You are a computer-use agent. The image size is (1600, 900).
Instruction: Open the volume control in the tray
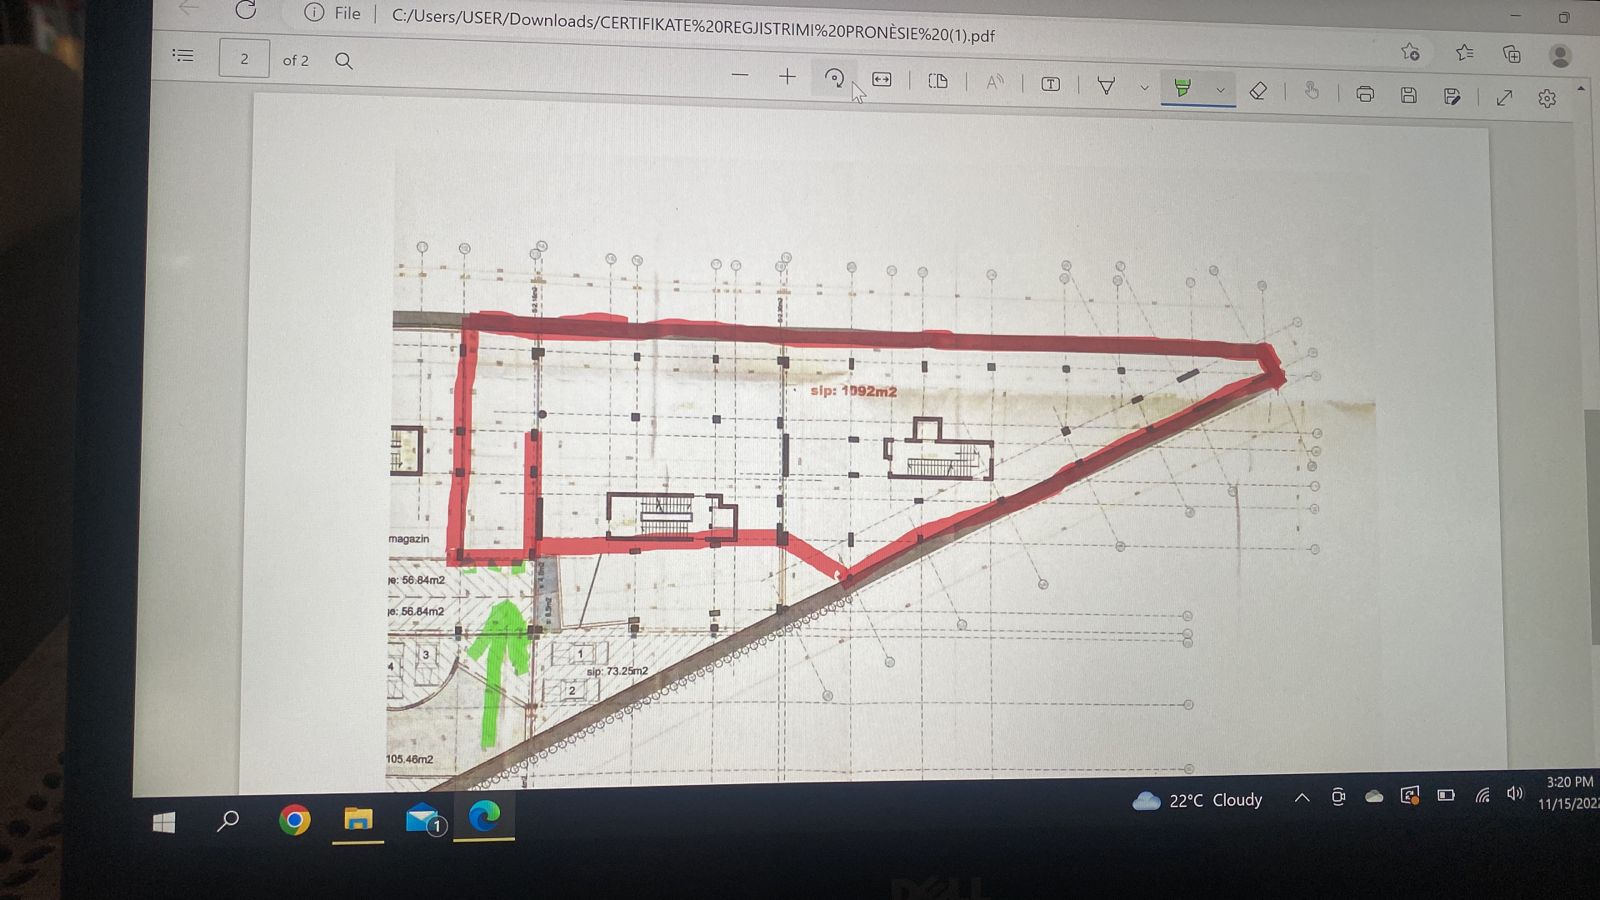pyautogui.click(x=1515, y=793)
